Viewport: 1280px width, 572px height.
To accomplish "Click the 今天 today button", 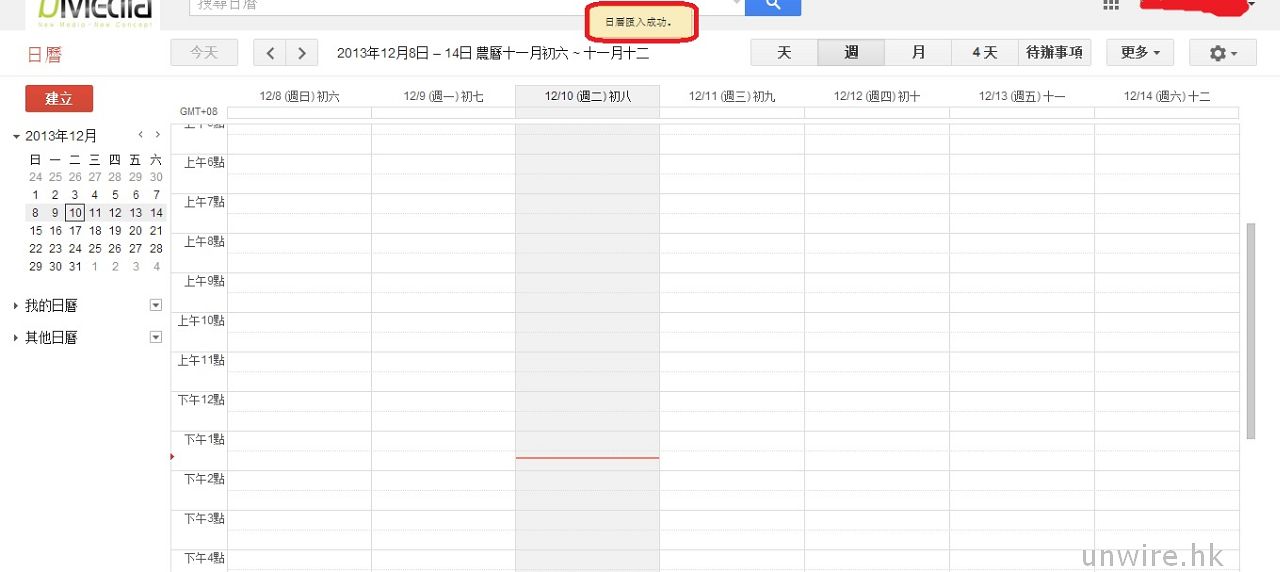I will click(204, 53).
